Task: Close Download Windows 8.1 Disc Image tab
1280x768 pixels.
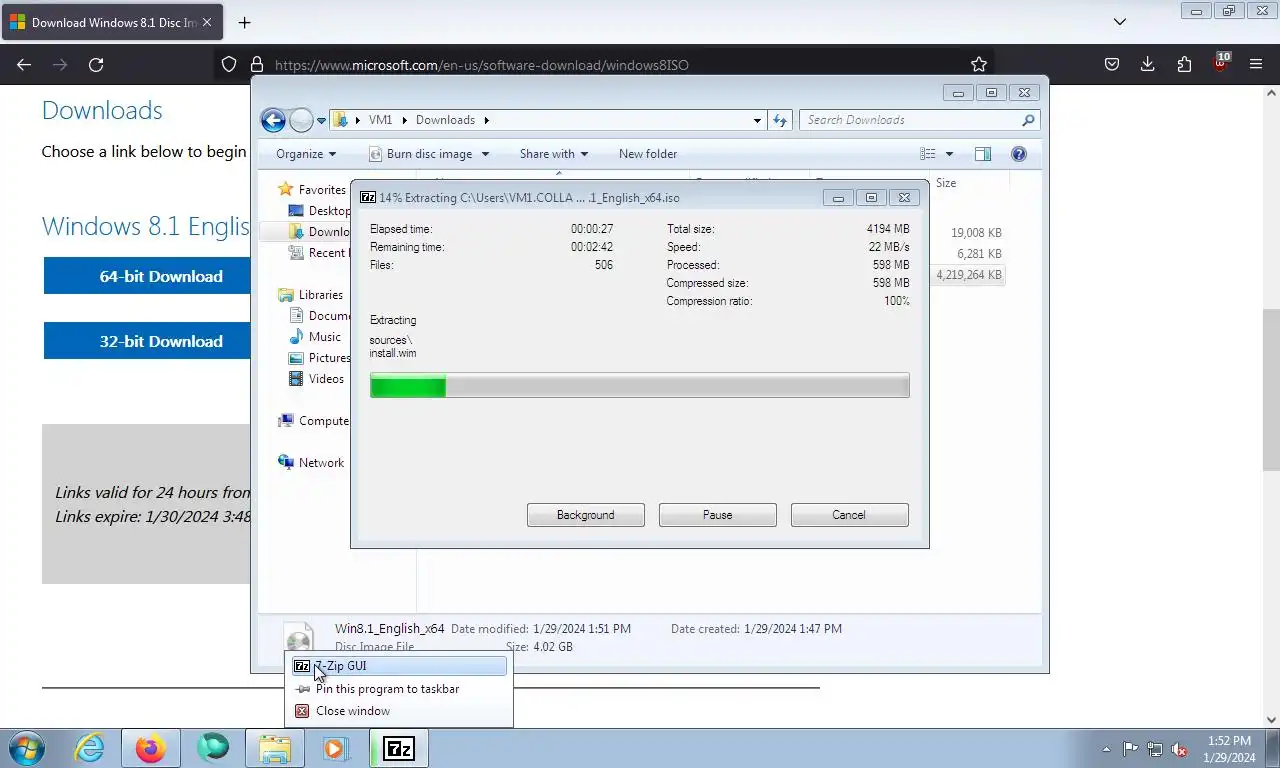Action: tap(207, 22)
